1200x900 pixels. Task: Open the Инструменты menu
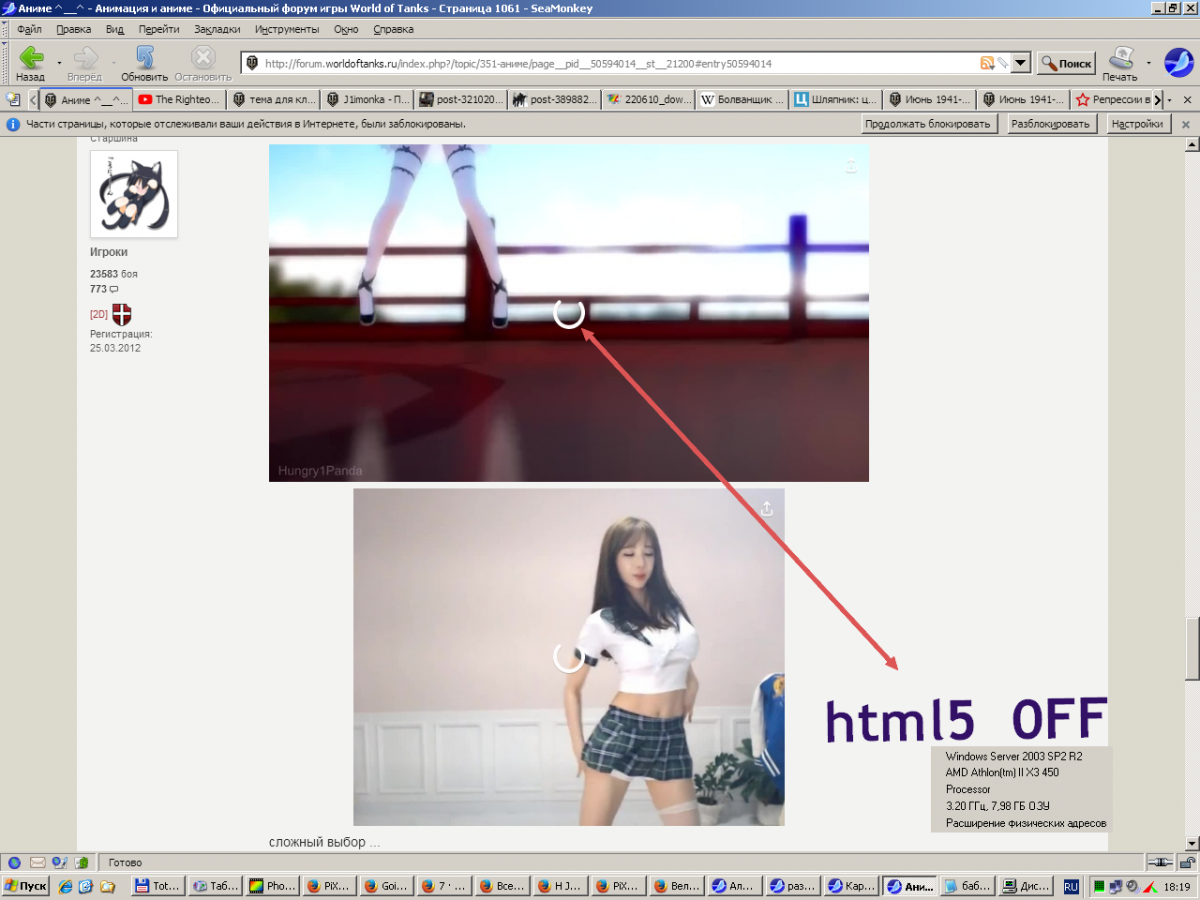click(x=287, y=29)
